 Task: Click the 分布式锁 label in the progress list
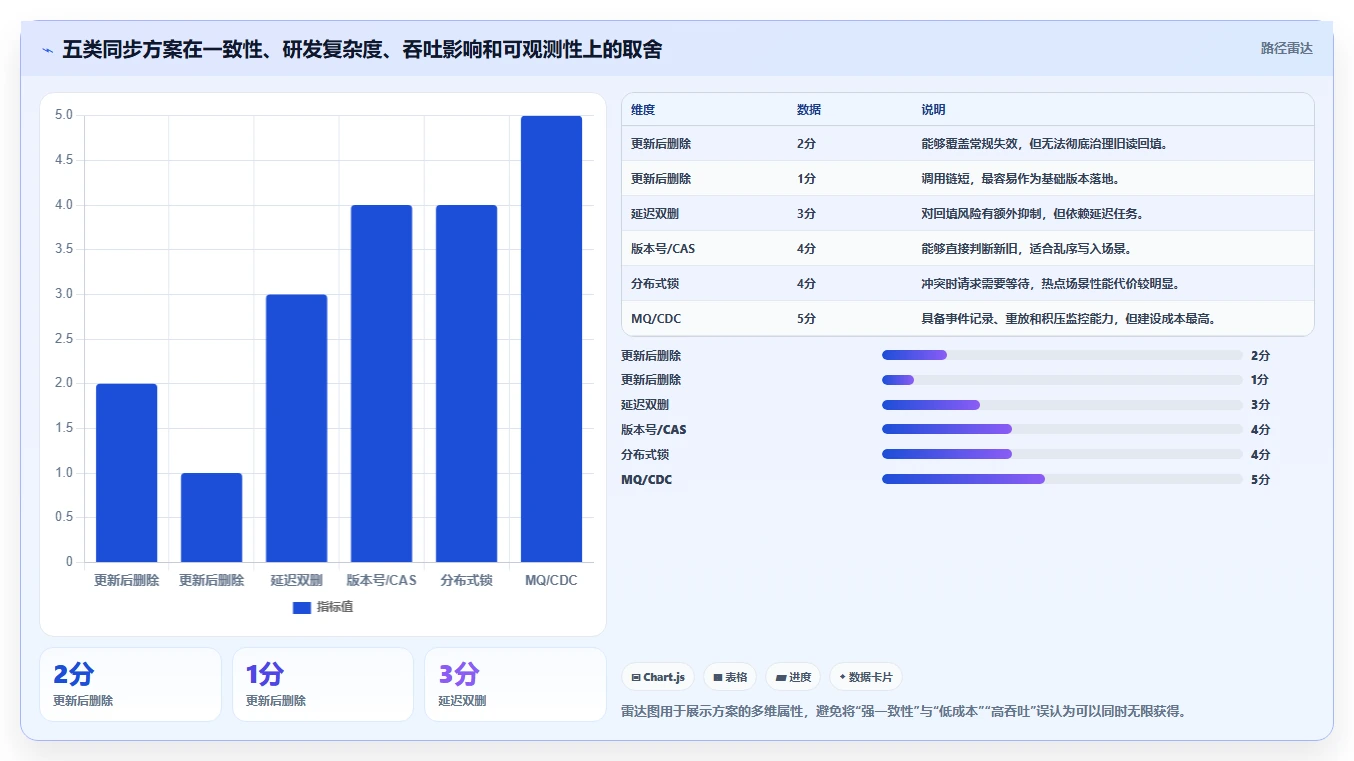point(645,455)
